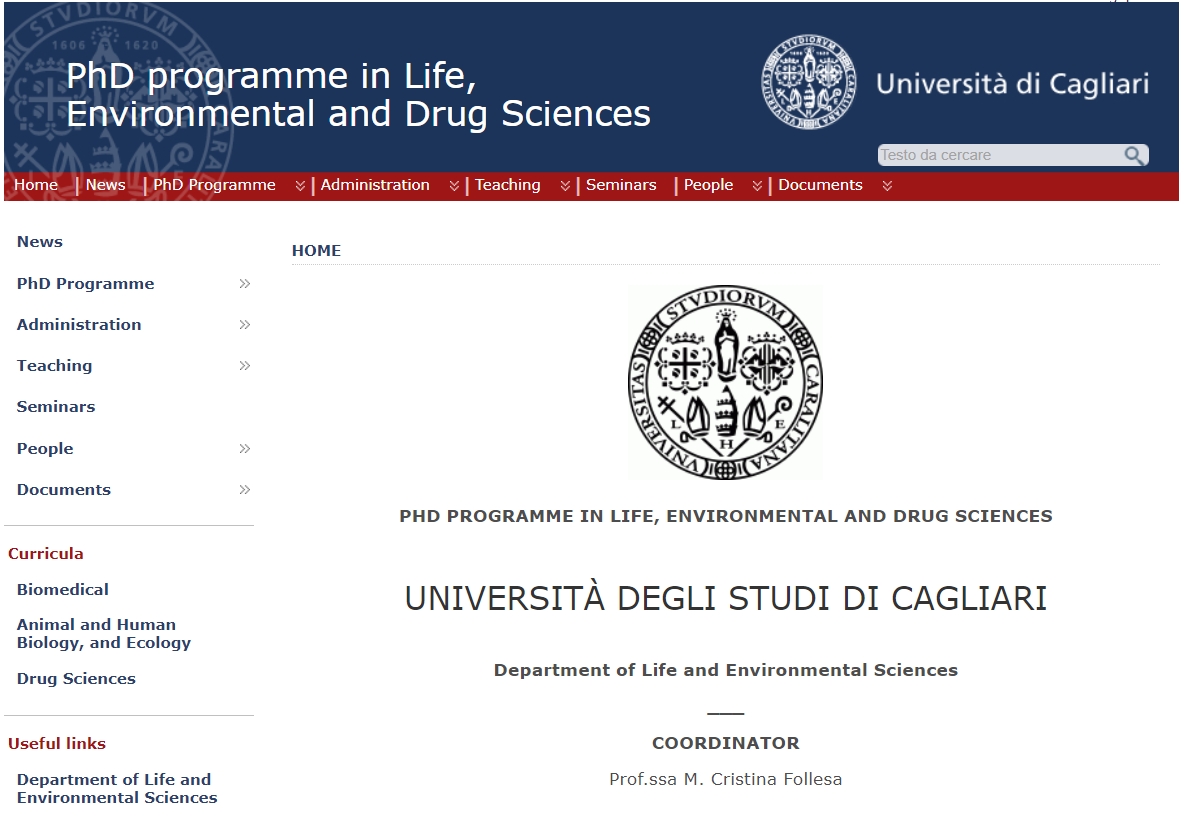Open News in the left sidebar
Viewport: 1186px width, 823px height.
point(39,242)
